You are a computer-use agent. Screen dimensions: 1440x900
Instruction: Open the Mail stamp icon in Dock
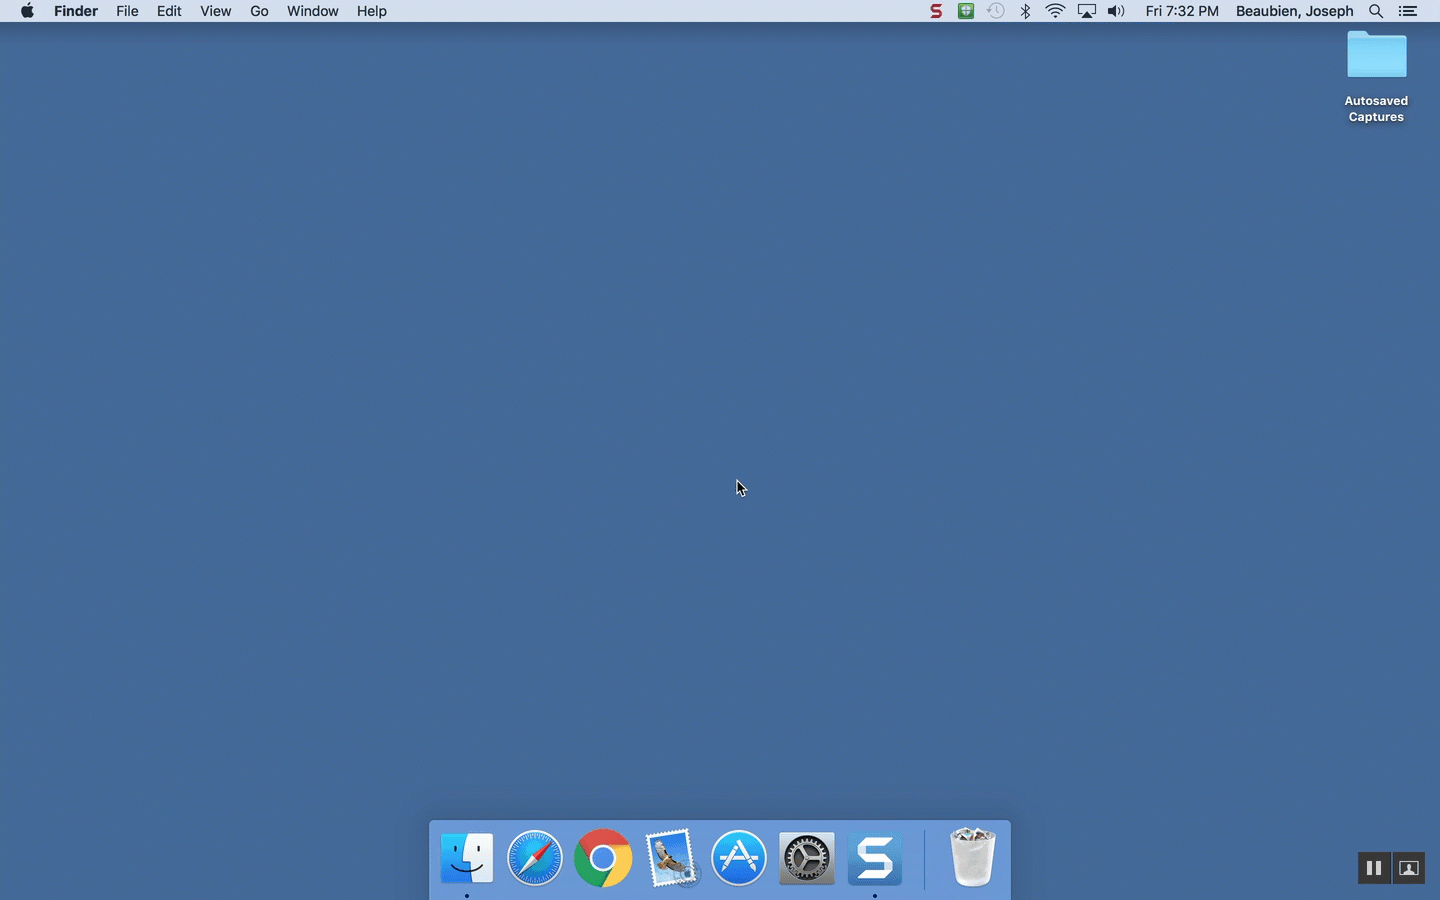671,857
